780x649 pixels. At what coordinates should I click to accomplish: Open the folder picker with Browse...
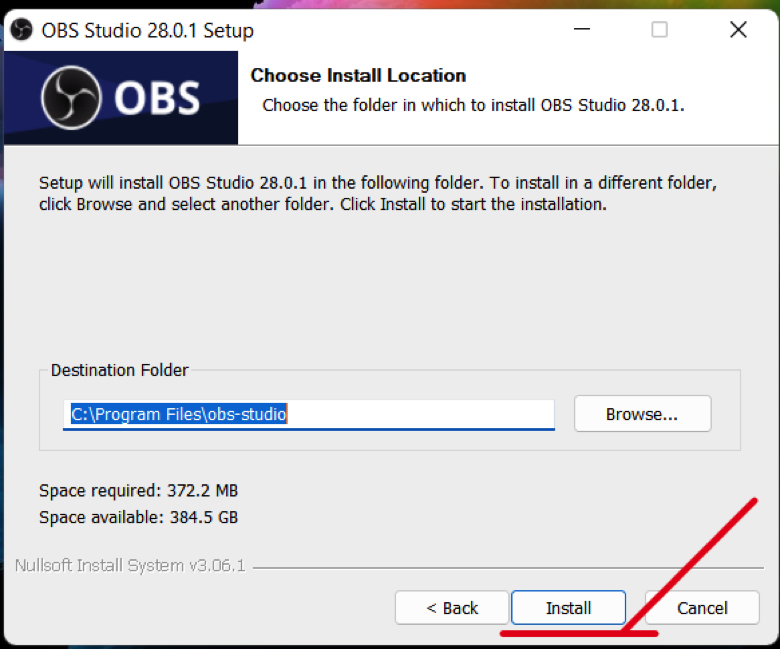click(642, 414)
